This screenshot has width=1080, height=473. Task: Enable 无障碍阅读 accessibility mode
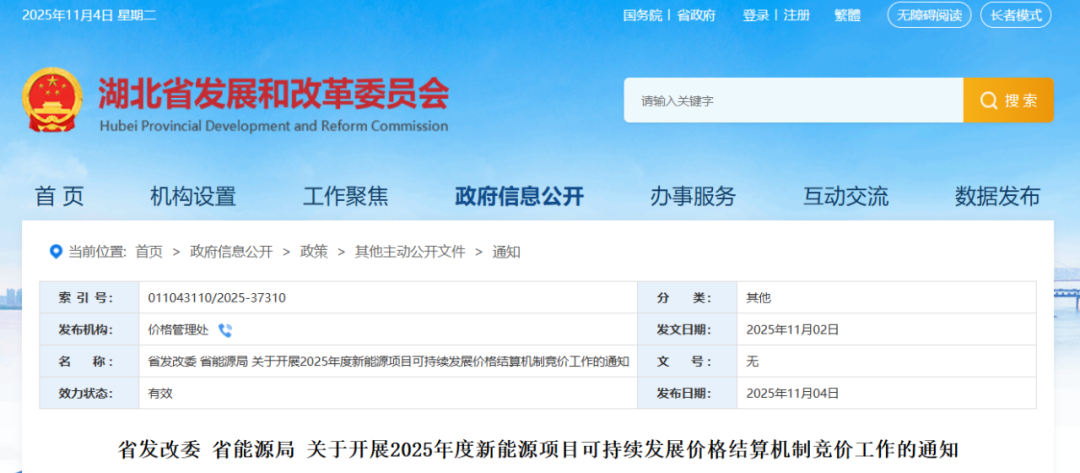click(x=929, y=15)
